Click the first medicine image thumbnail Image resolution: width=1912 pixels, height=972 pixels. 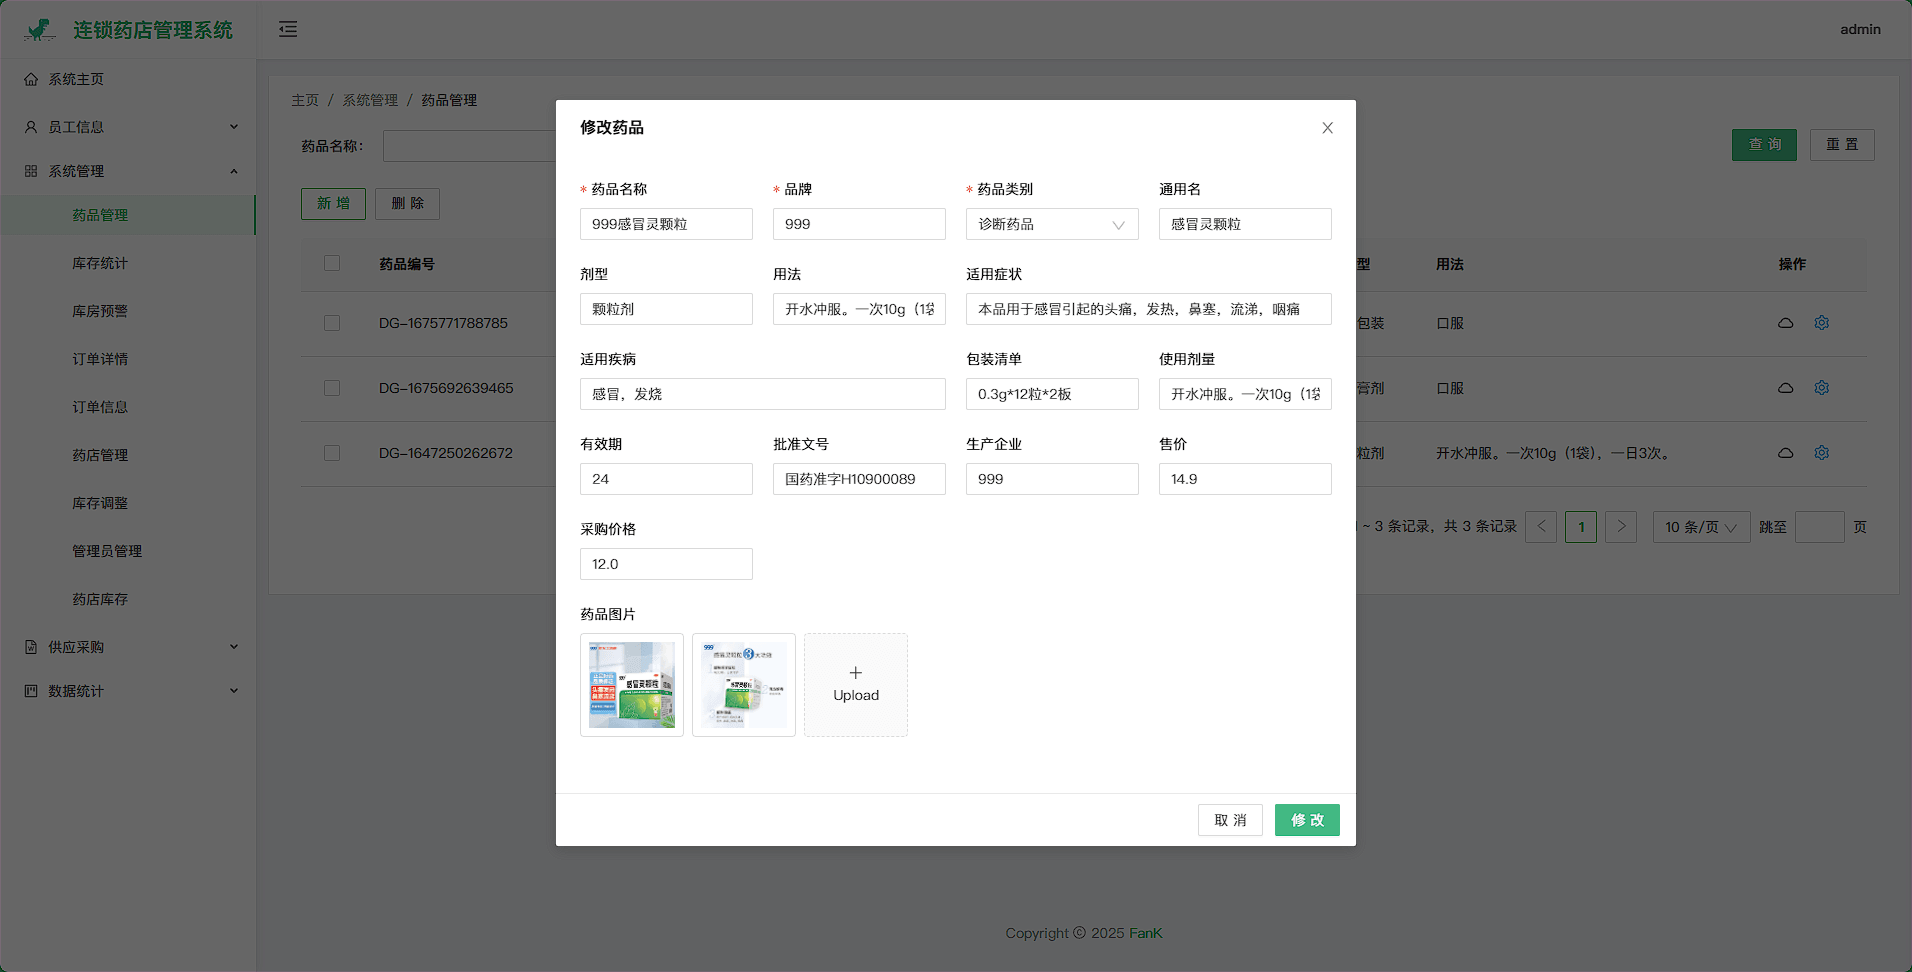point(632,685)
